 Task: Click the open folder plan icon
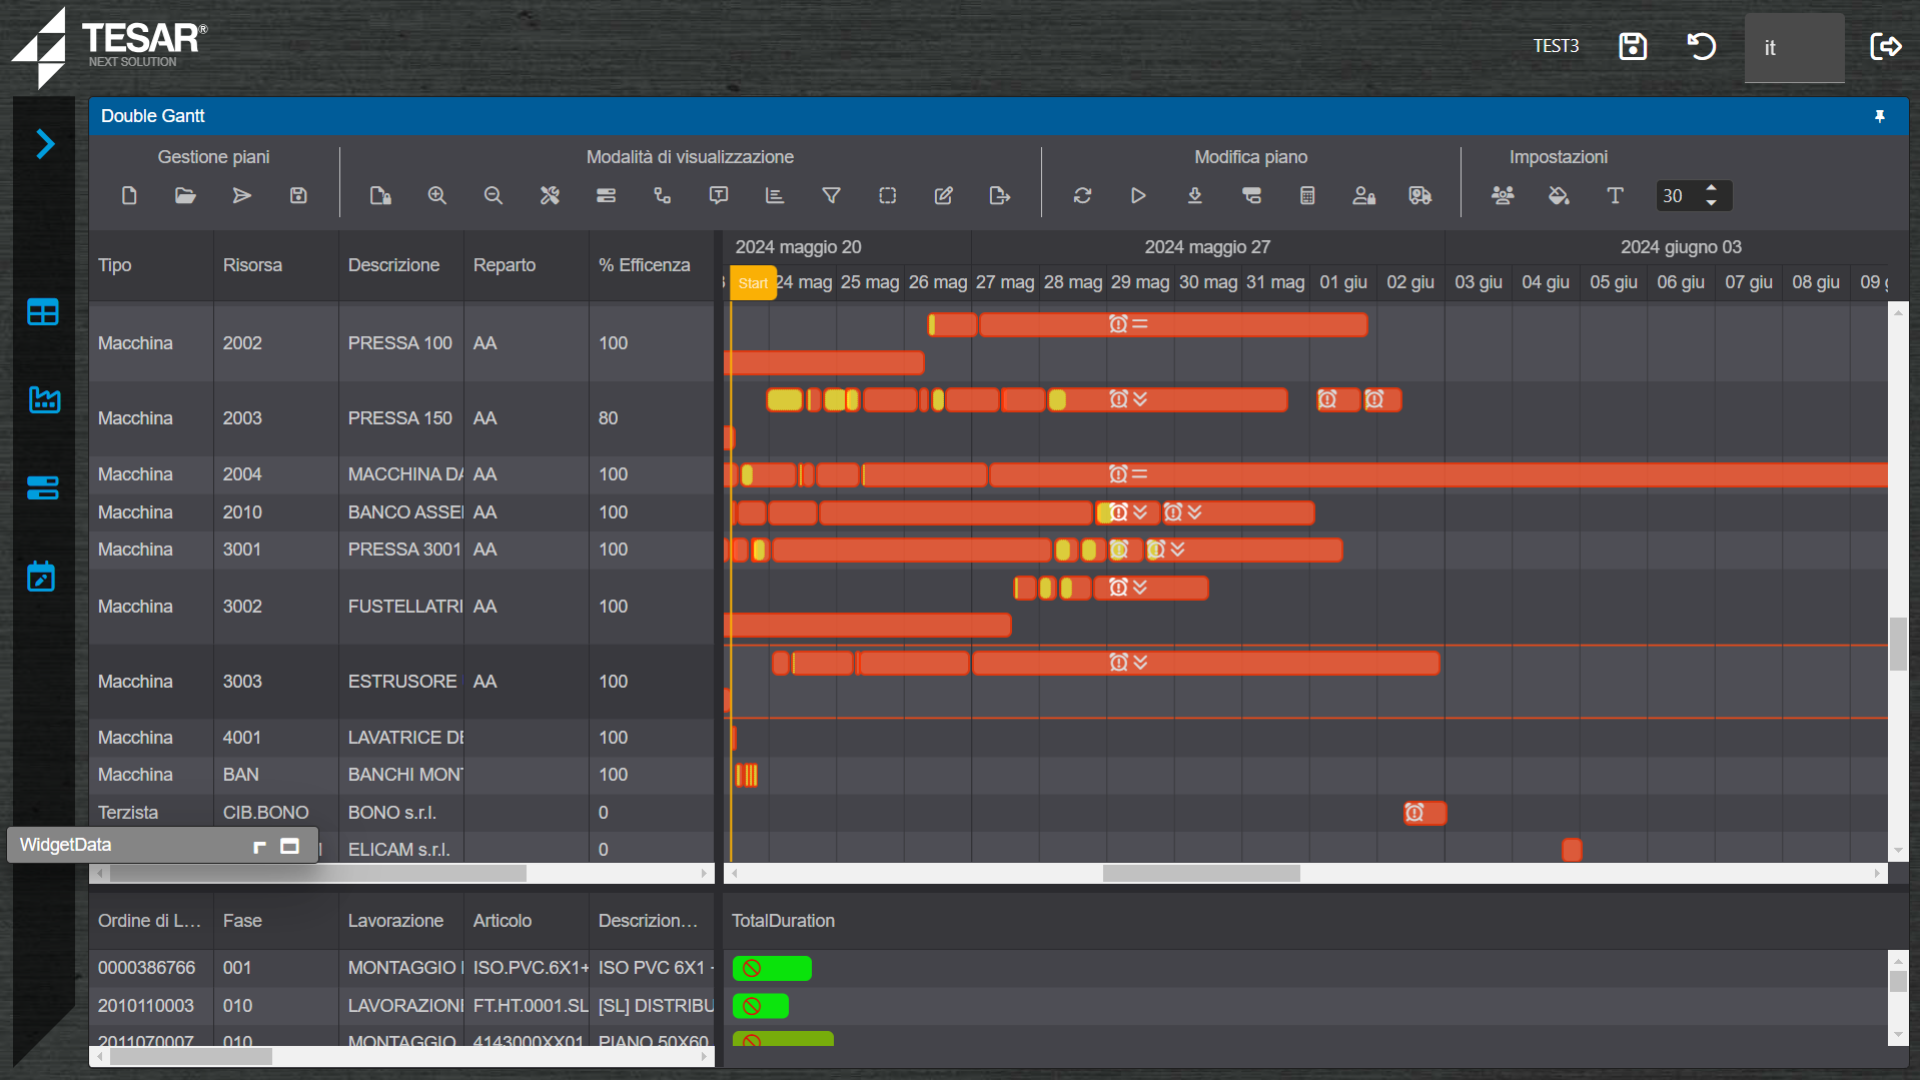click(185, 196)
